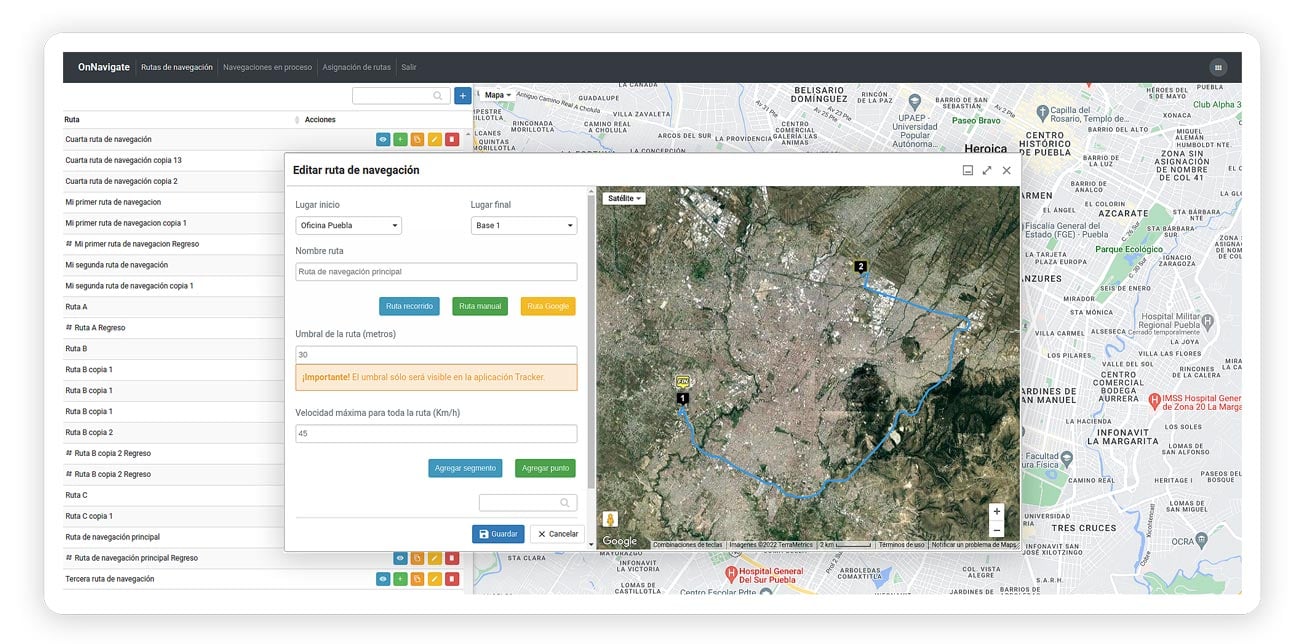Open the Lugar final dropdown
Screen dimensions: 1300x644
click(x=524, y=226)
